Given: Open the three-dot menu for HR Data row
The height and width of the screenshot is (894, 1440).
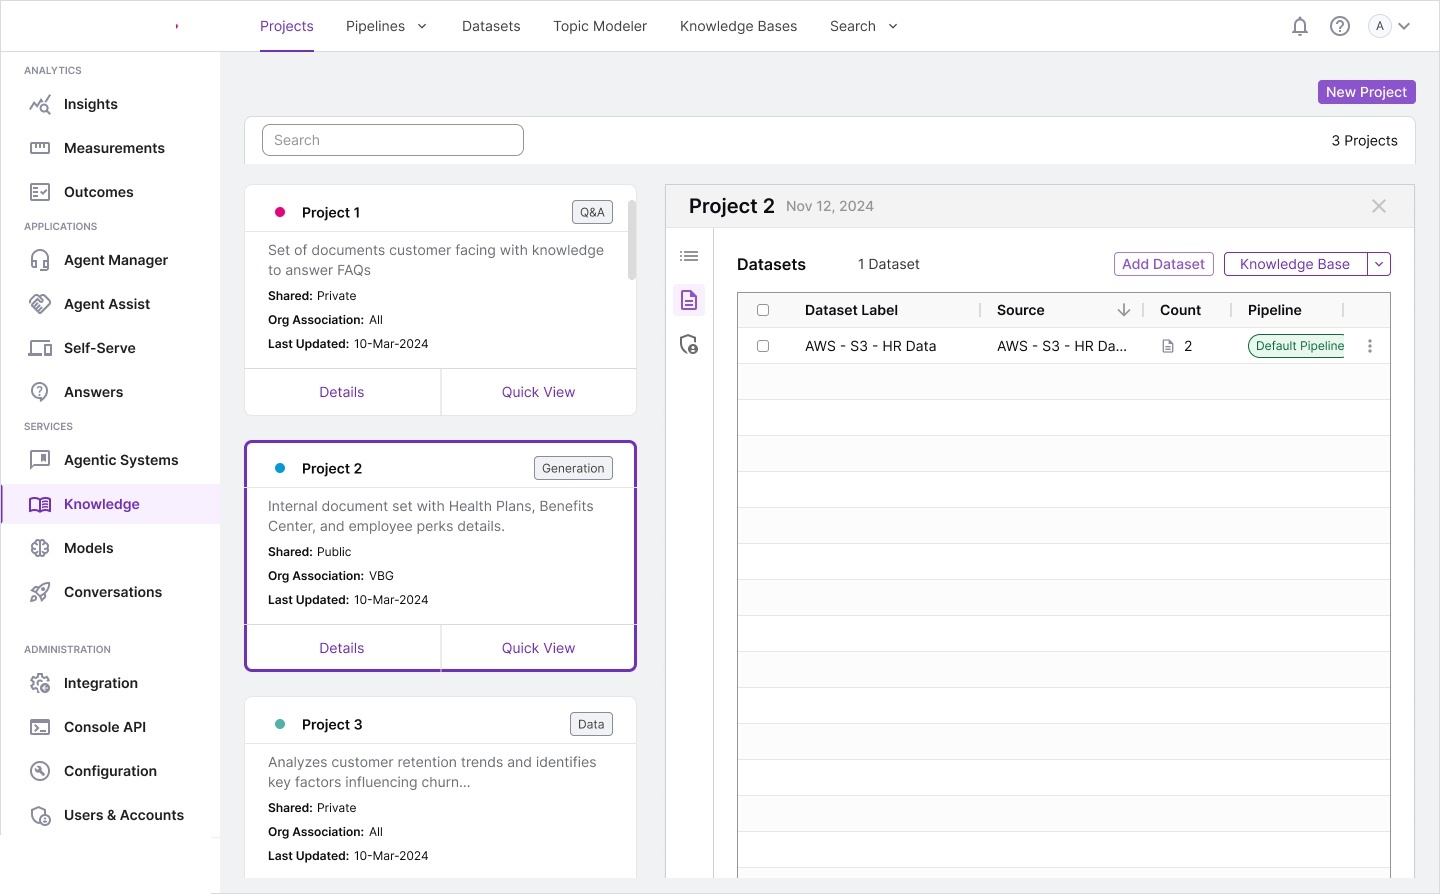Looking at the screenshot, I should pyautogui.click(x=1370, y=346).
